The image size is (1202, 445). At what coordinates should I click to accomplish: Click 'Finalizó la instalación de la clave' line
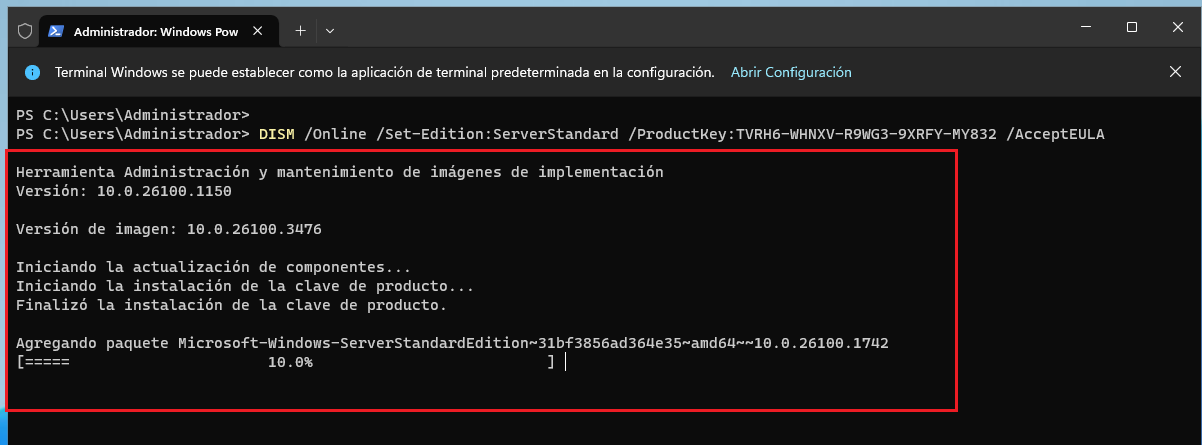pyautogui.click(x=232, y=305)
